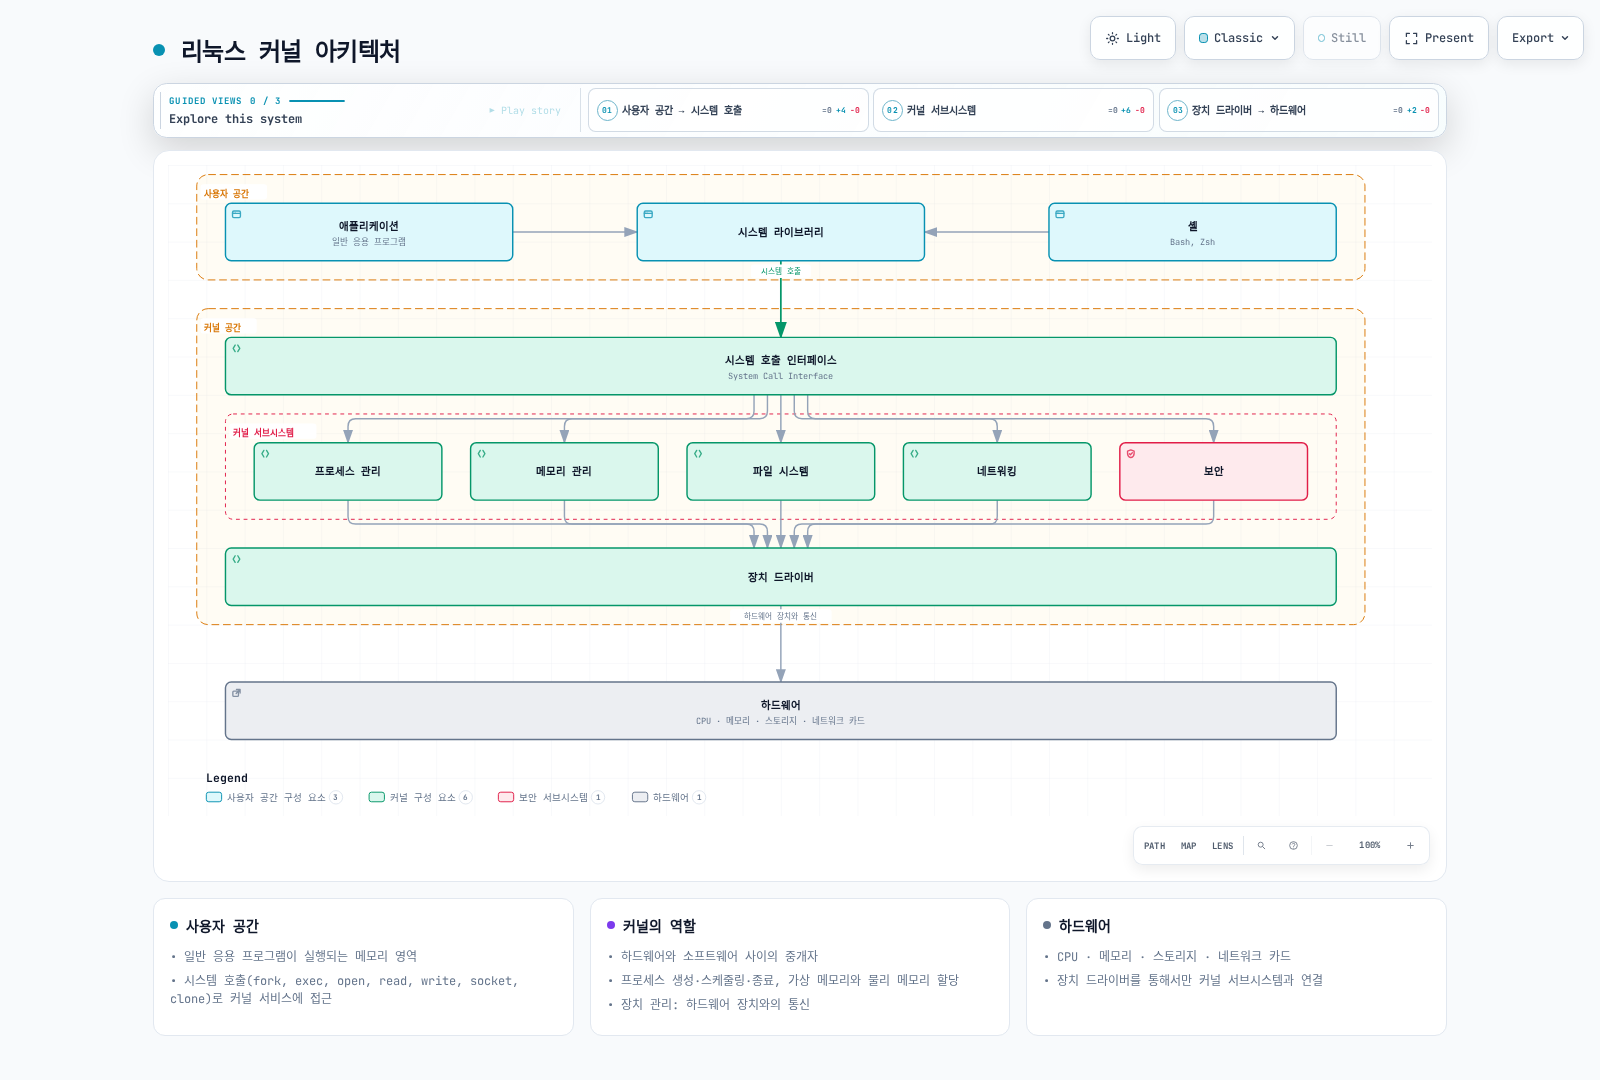The height and width of the screenshot is (1080, 1600).
Task: Click the code icon on 네트워킹
Action: point(914,453)
